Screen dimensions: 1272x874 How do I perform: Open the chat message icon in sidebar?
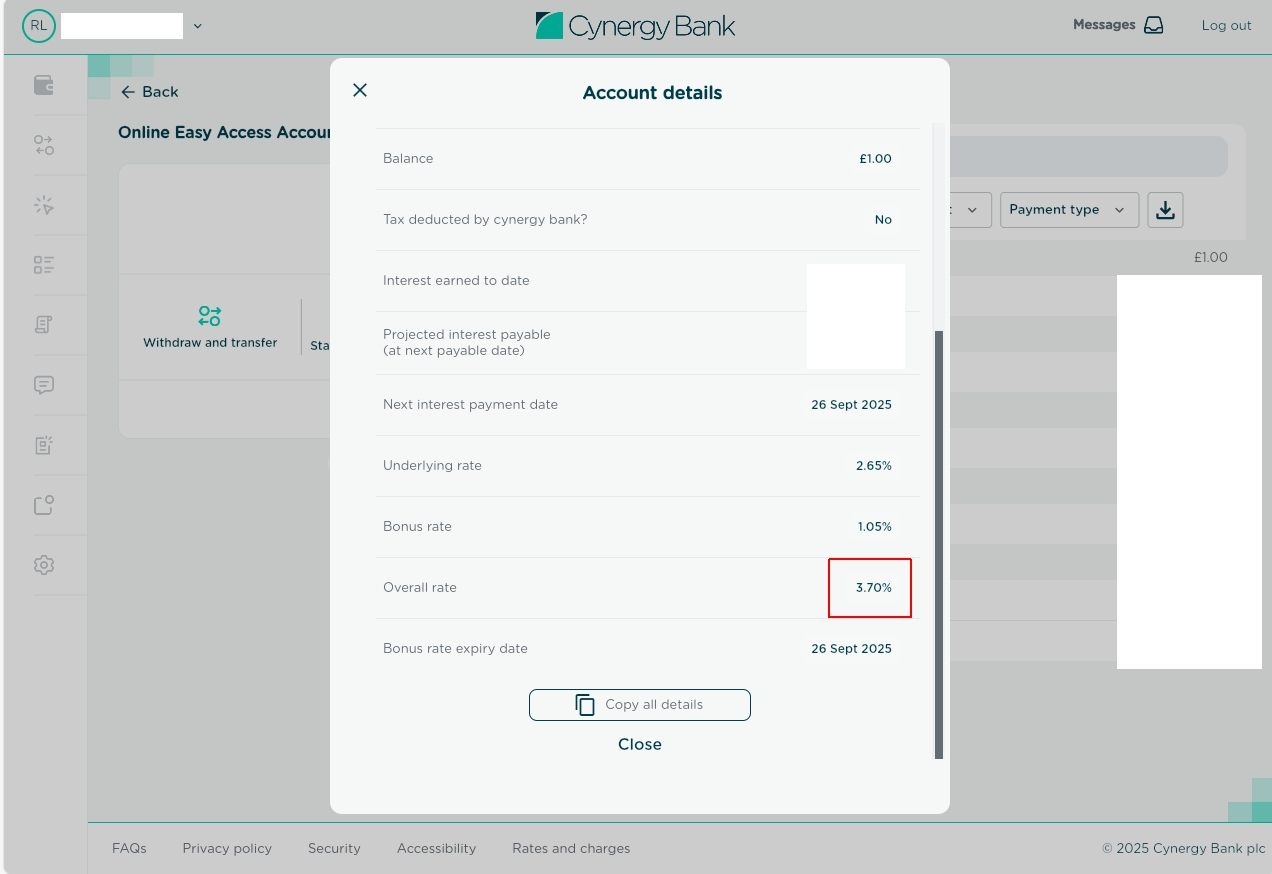(44, 385)
